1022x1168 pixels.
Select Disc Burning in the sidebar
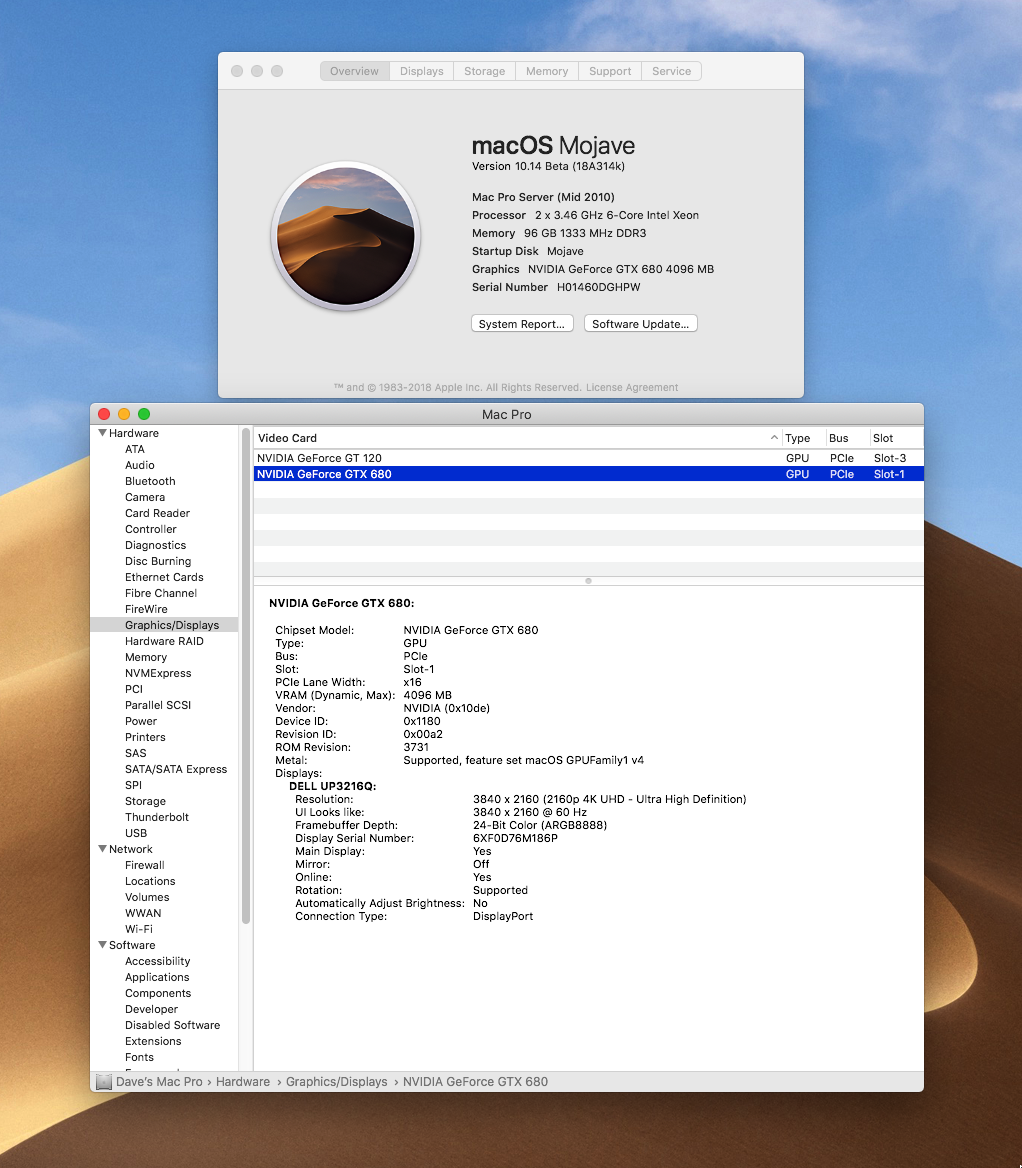tap(158, 561)
